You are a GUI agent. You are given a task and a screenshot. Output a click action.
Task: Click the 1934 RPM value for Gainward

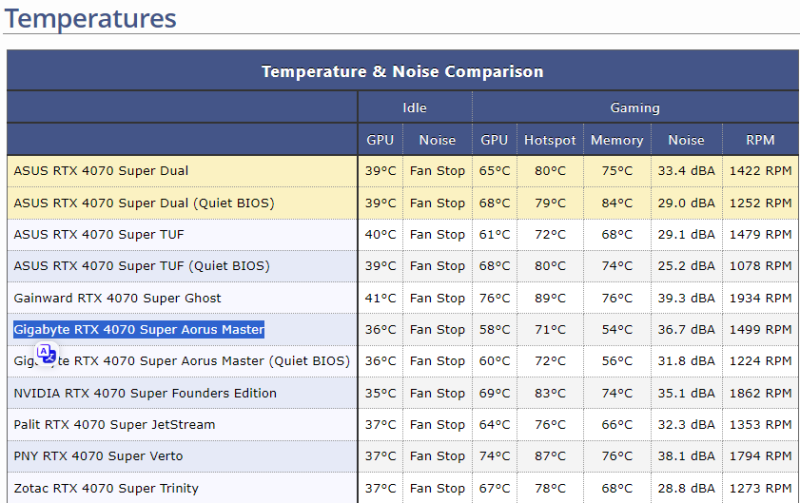[760, 298]
